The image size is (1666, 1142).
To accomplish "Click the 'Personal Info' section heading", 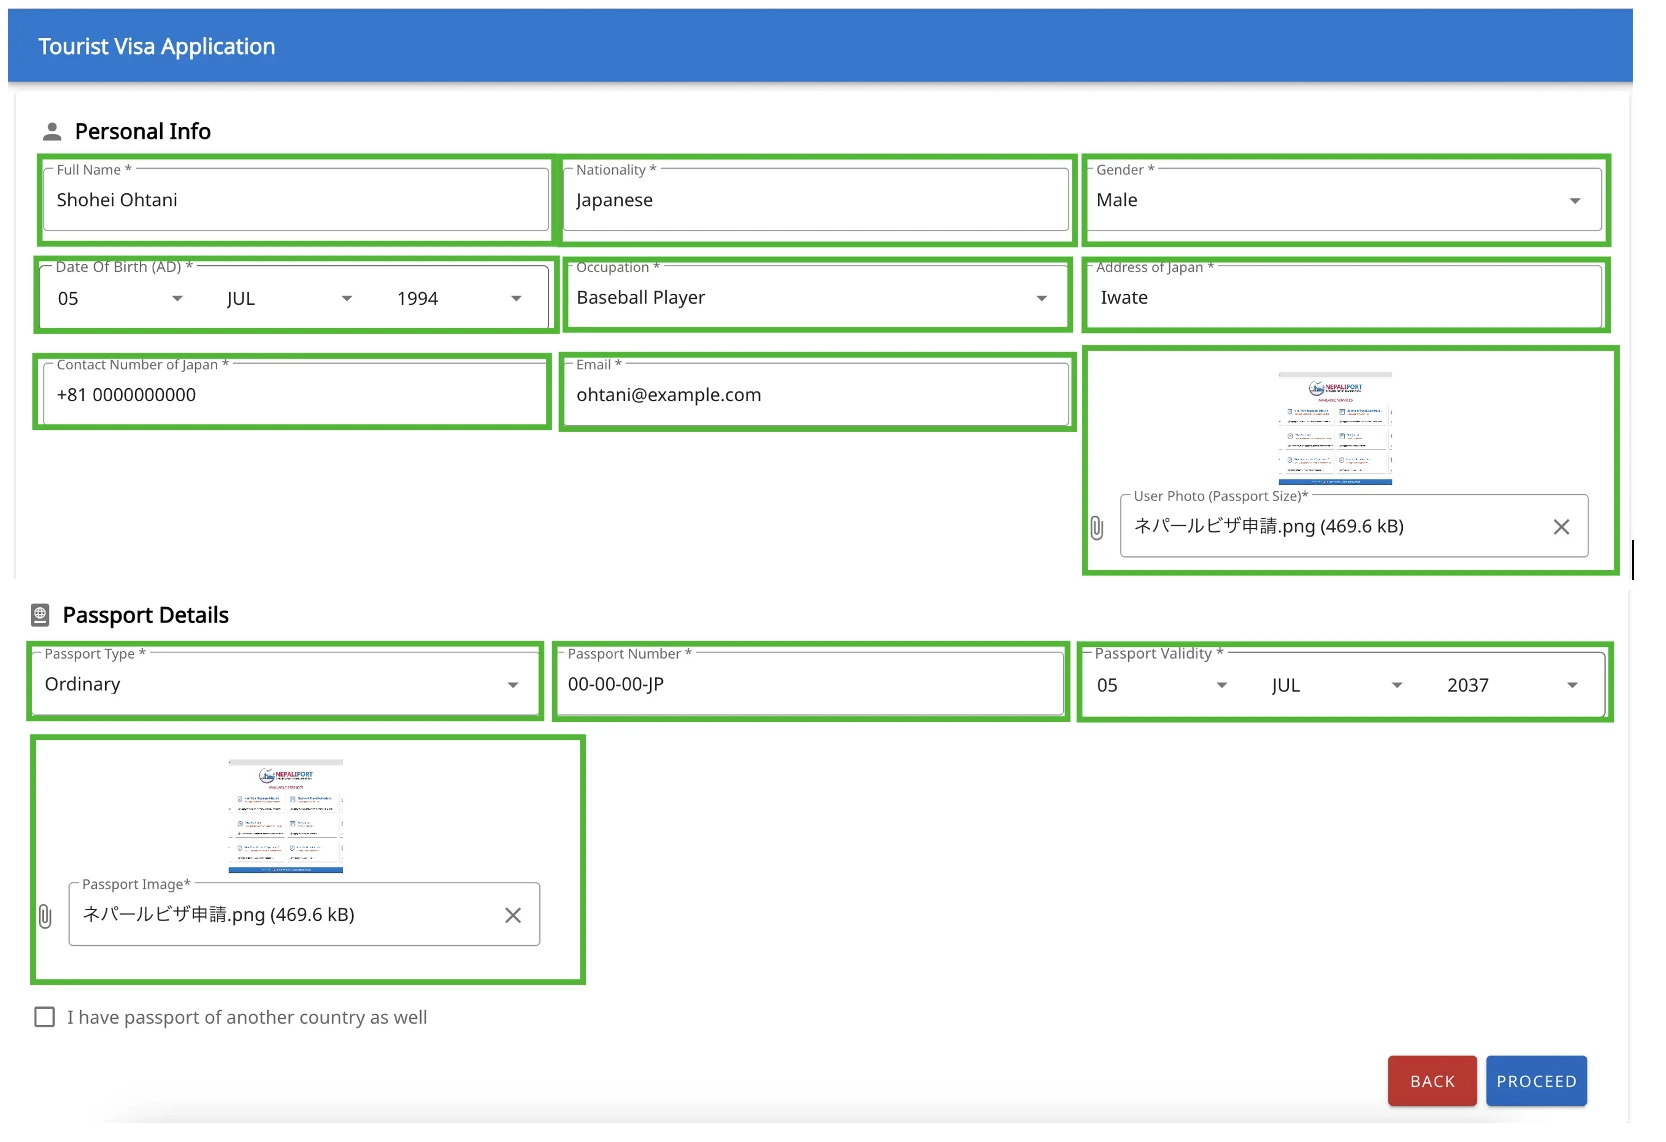I will 143,132.
